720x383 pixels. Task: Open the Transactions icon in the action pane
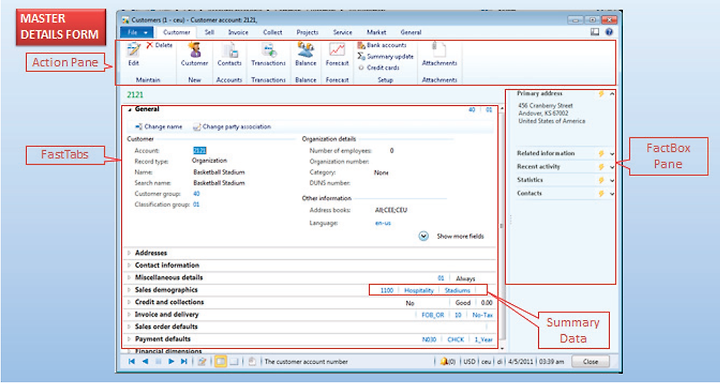click(268, 50)
